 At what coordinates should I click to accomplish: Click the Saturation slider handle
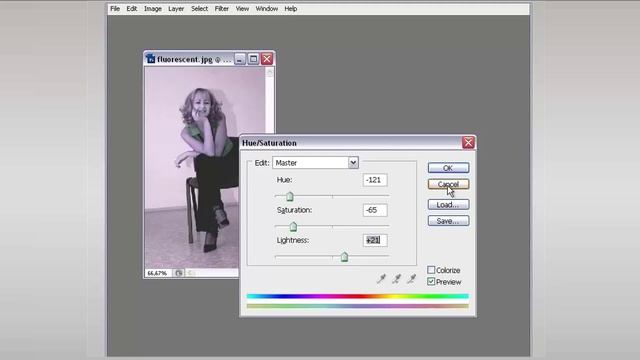click(293, 227)
